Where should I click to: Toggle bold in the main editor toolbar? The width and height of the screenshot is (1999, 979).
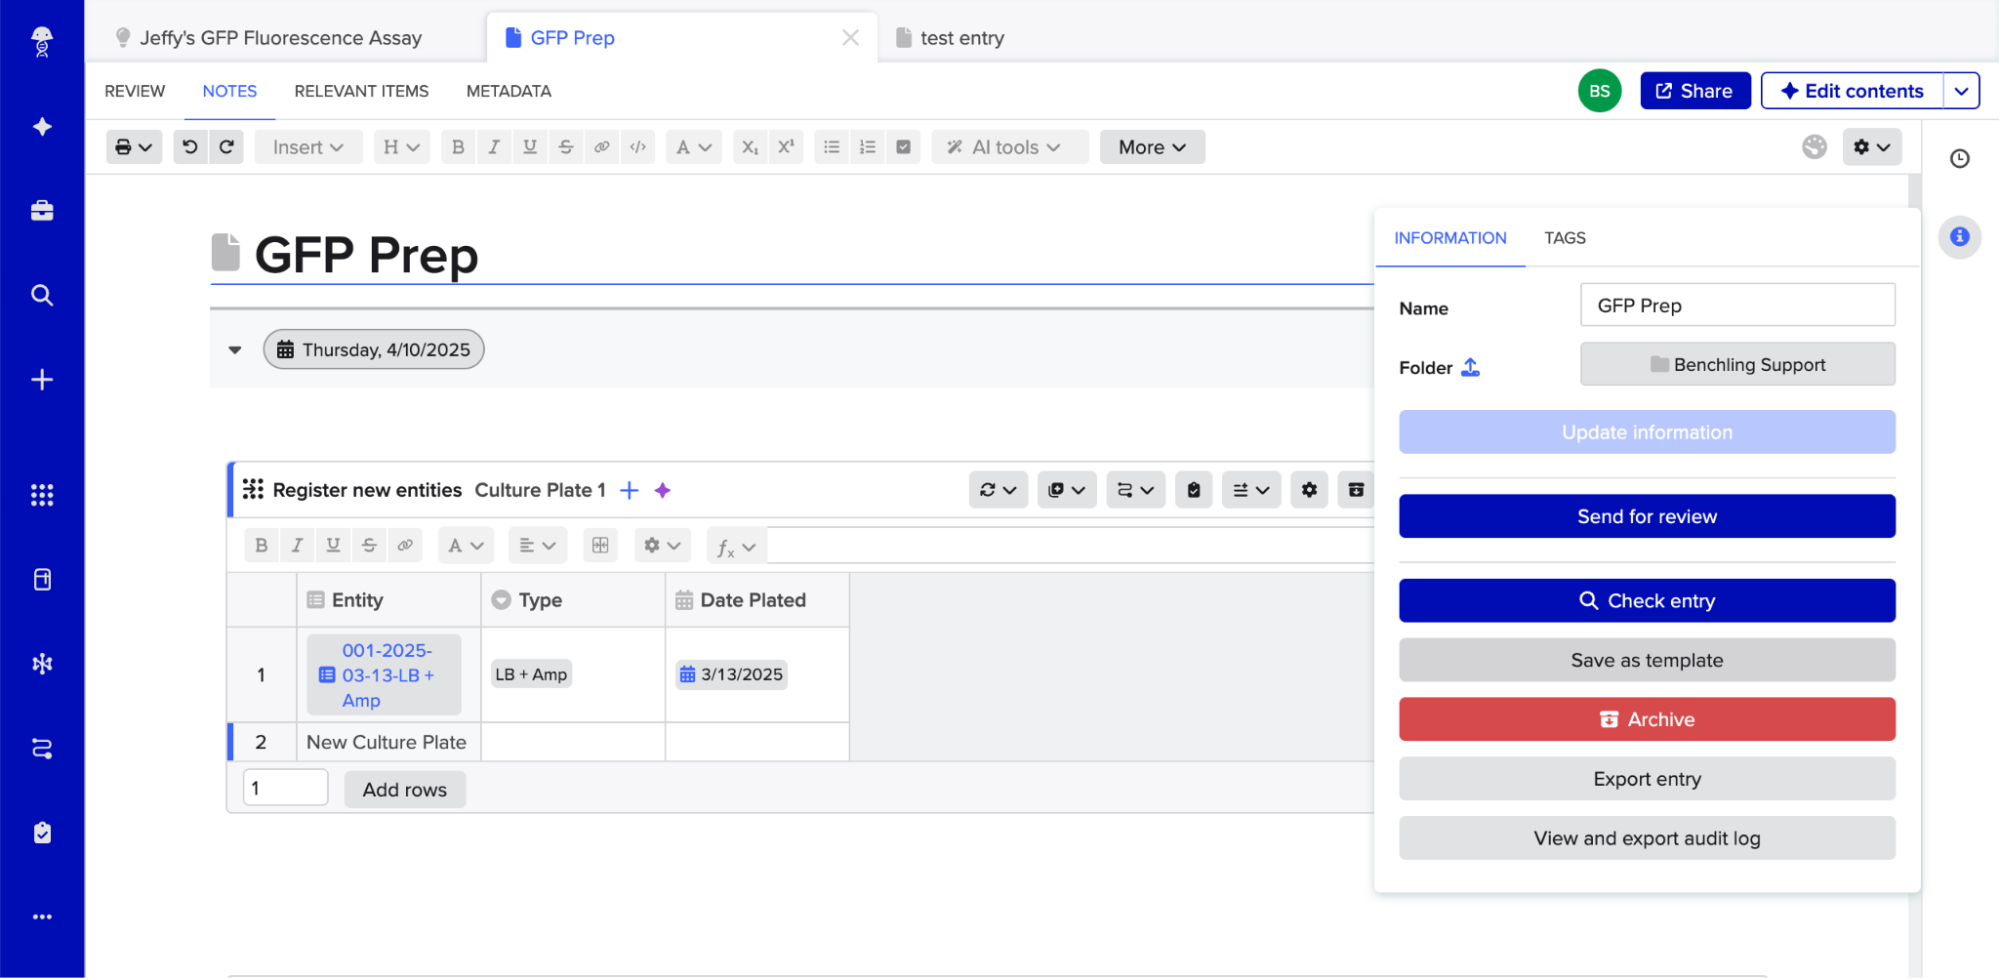pos(458,147)
